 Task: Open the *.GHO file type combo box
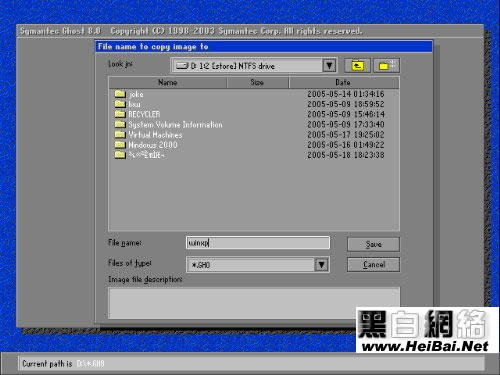point(258,265)
